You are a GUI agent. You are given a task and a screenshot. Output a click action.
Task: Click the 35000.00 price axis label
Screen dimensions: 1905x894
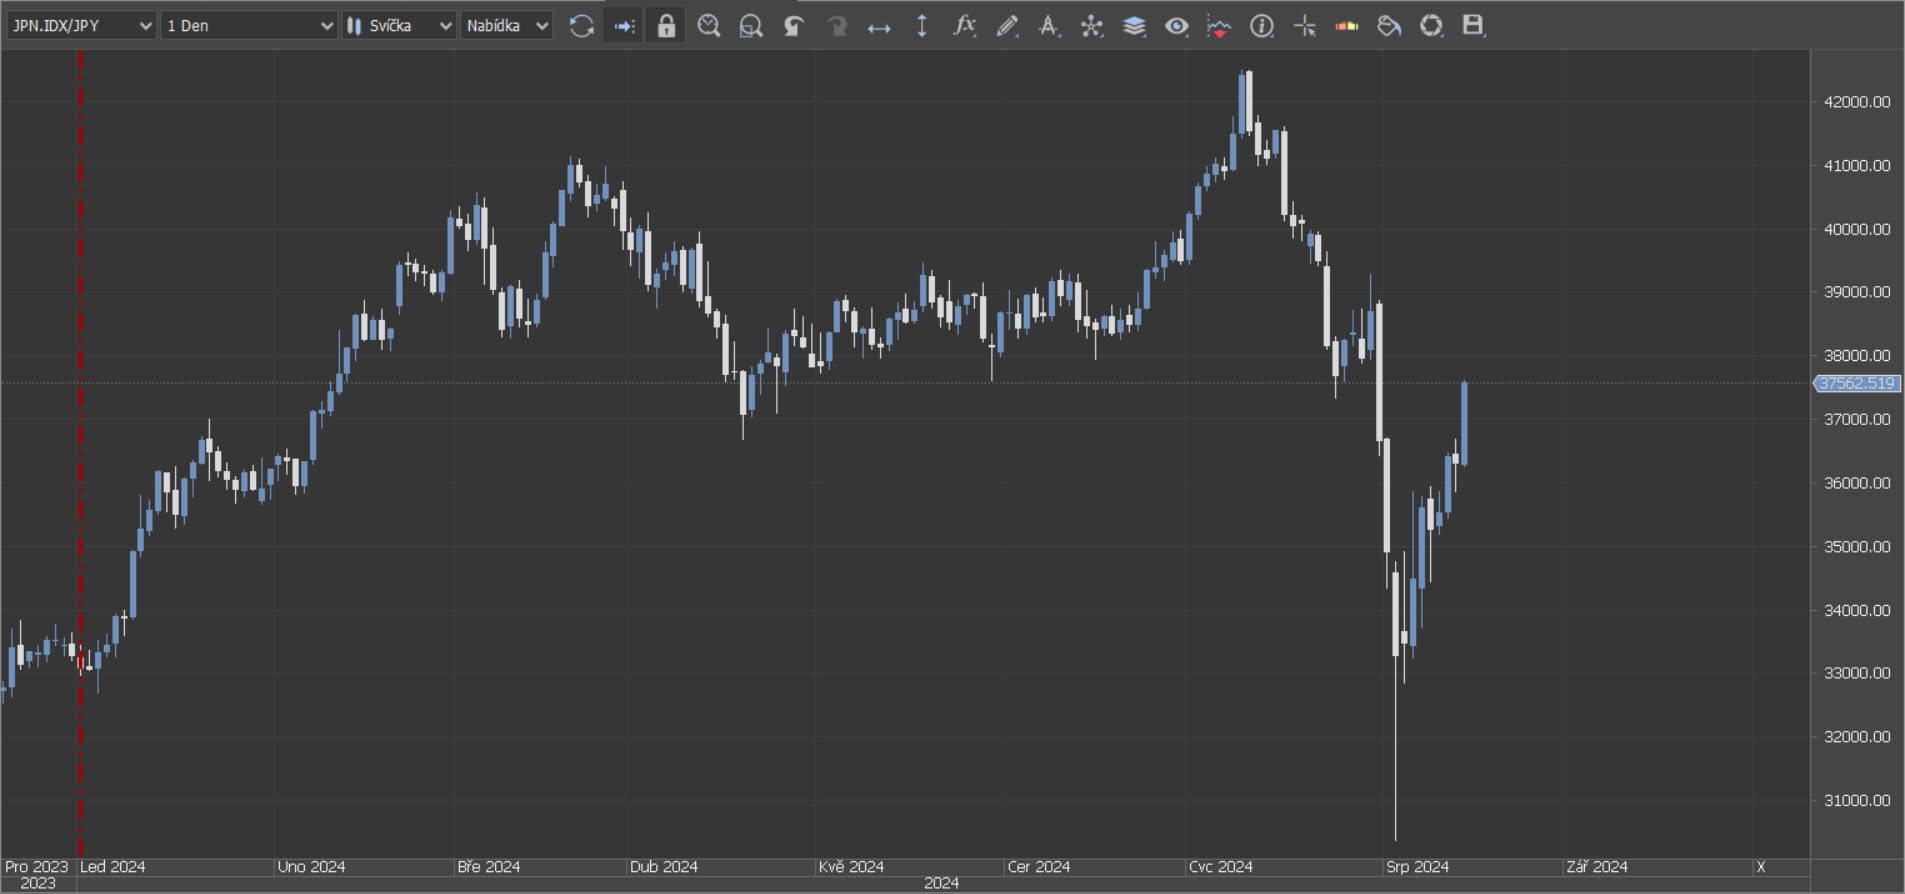pos(1857,546)
